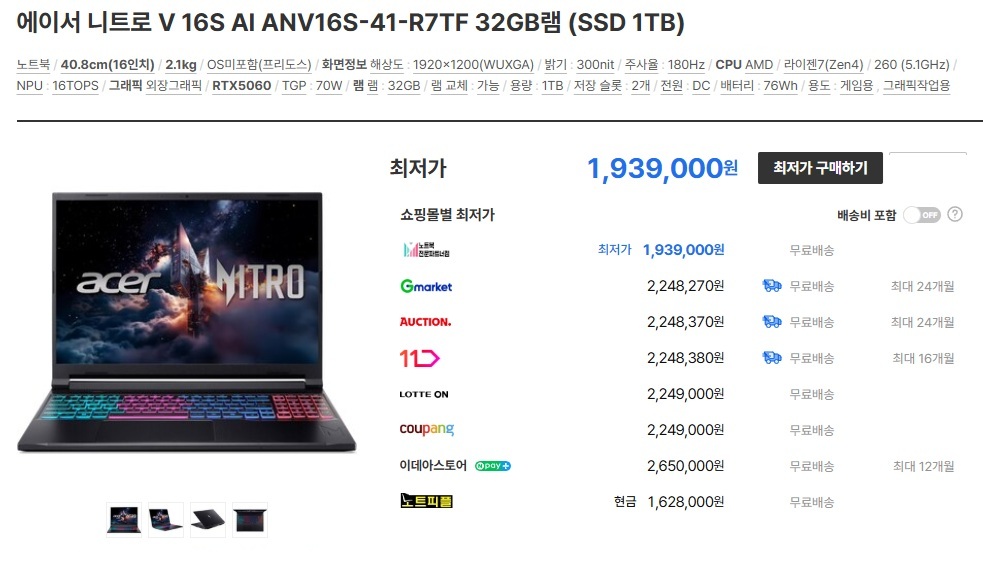Select the fourth rear-view thumbnail

click(250, 520)
